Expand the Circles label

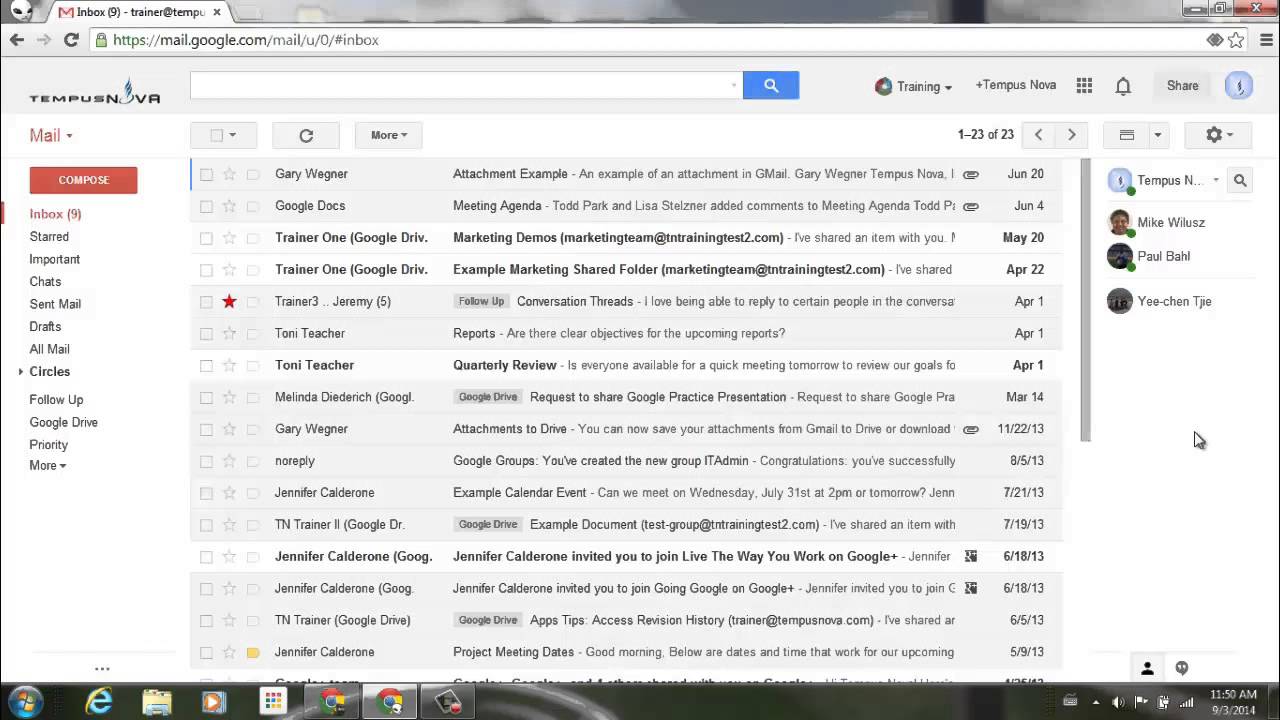coord(21,372)
